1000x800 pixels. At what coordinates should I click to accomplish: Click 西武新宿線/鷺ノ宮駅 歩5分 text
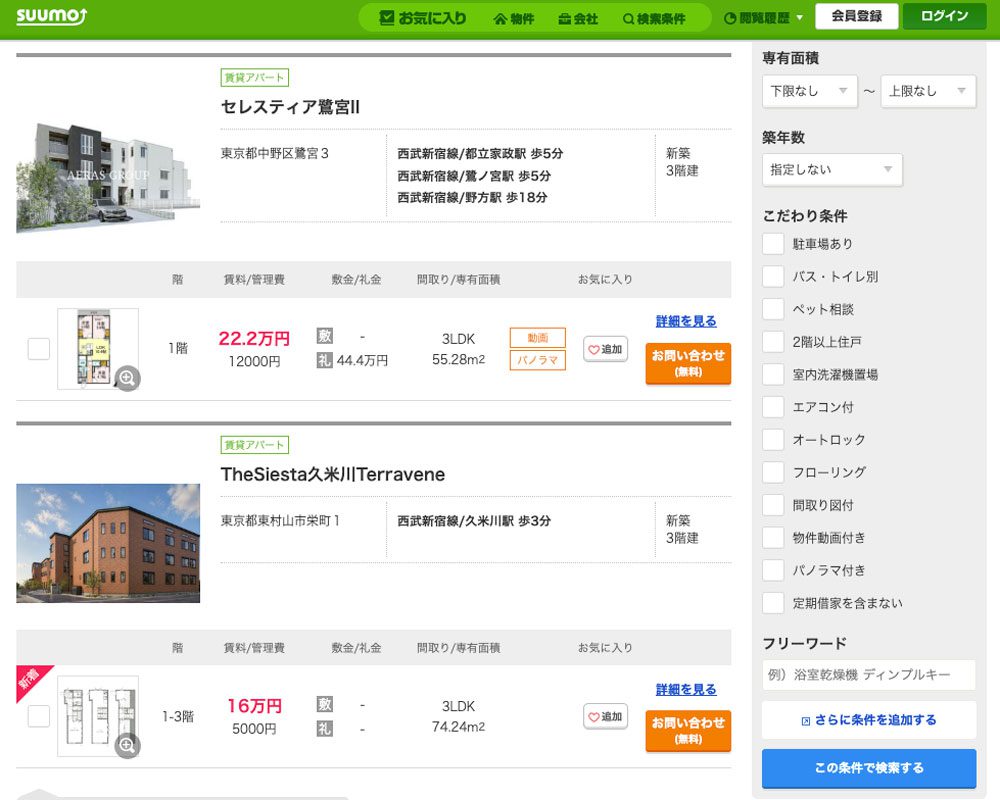pos(474,175)
